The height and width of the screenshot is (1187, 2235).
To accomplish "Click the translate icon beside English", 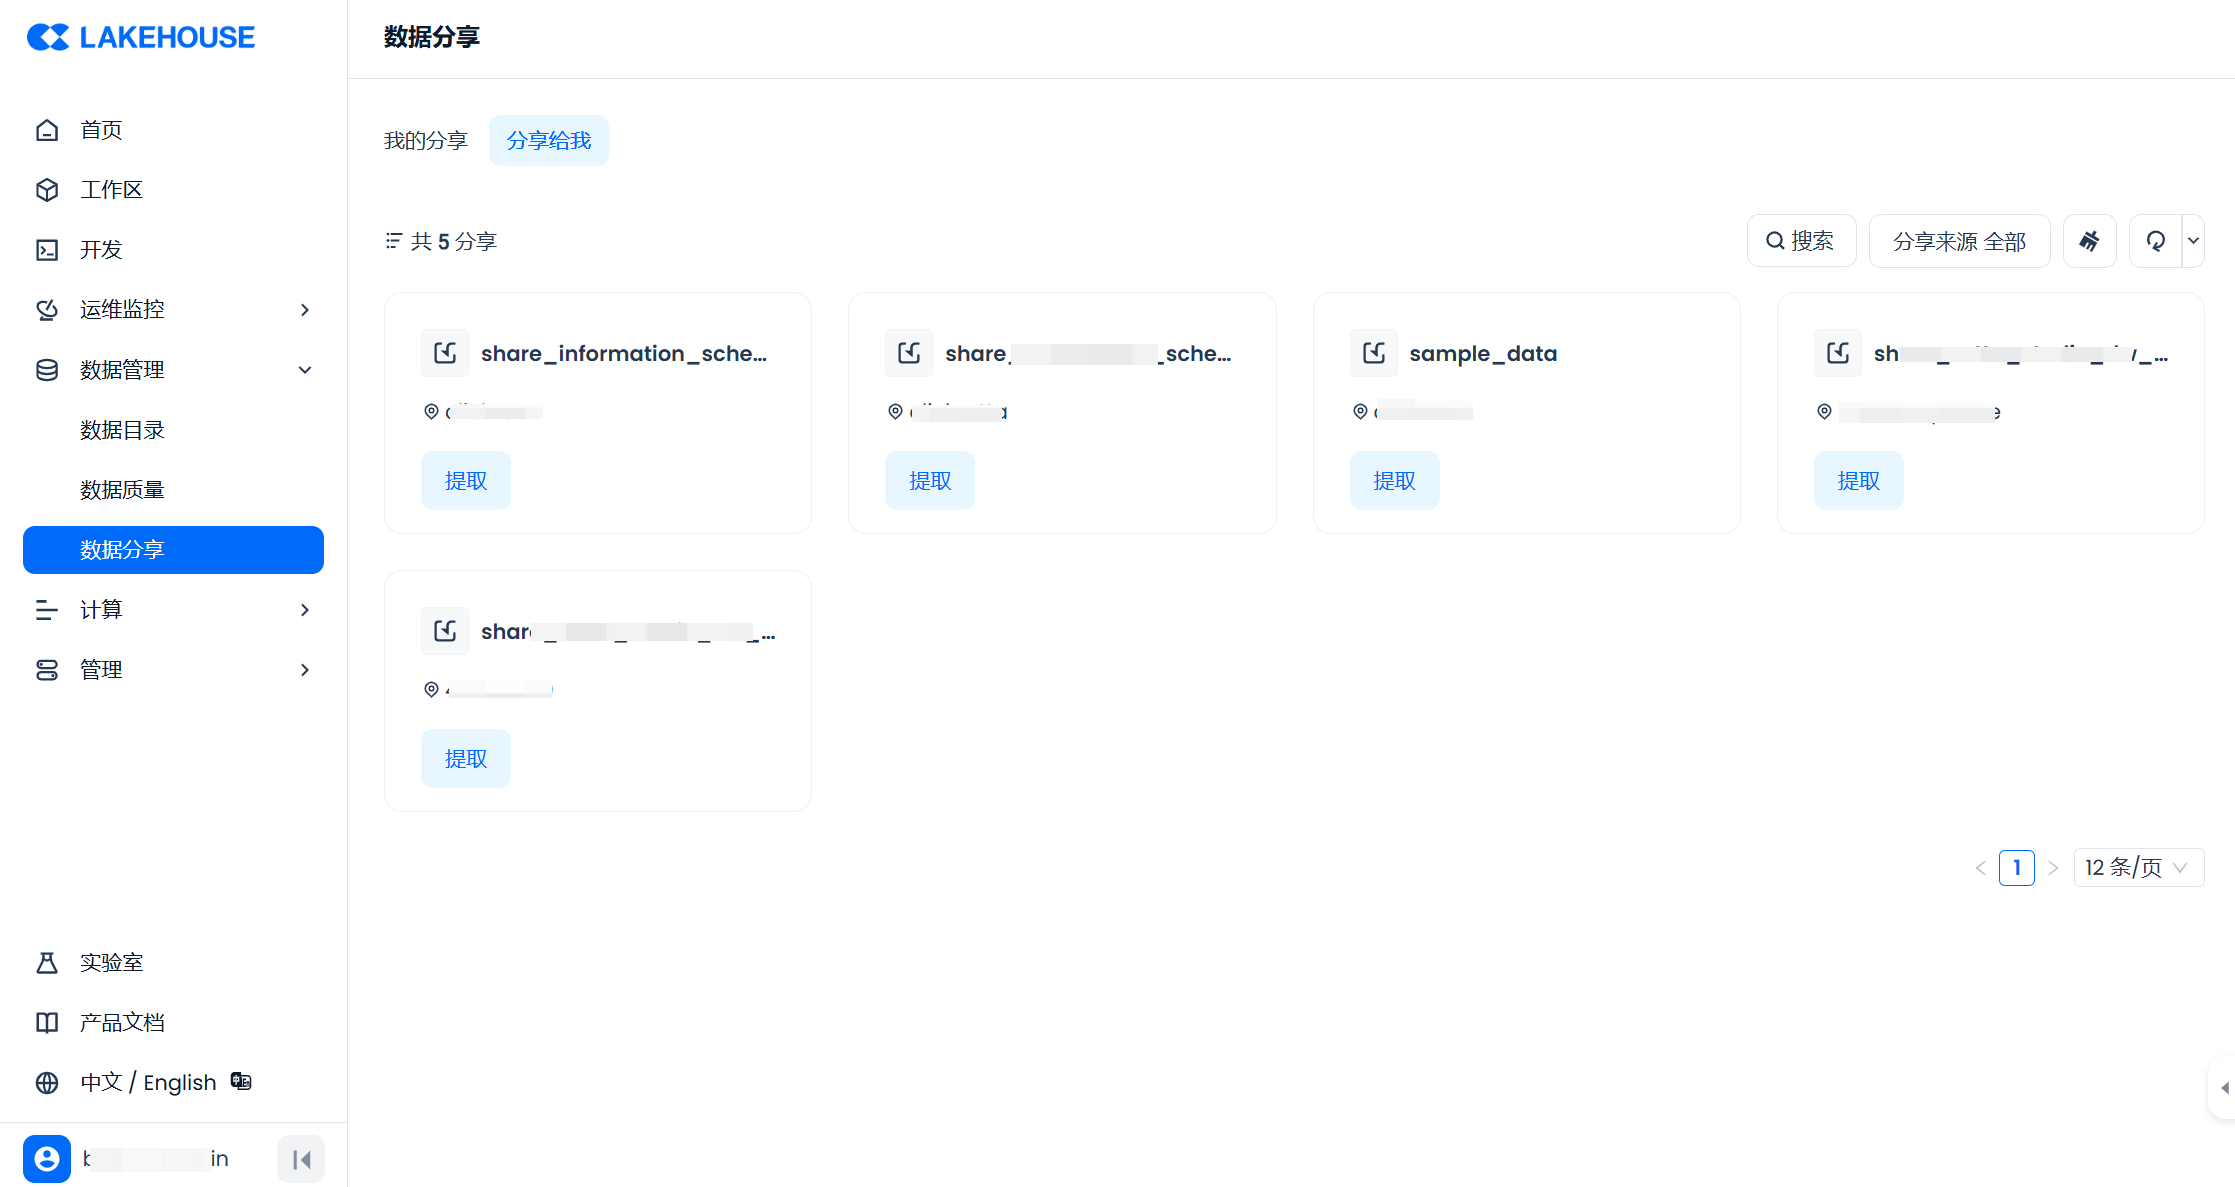I will [241, 1081].
